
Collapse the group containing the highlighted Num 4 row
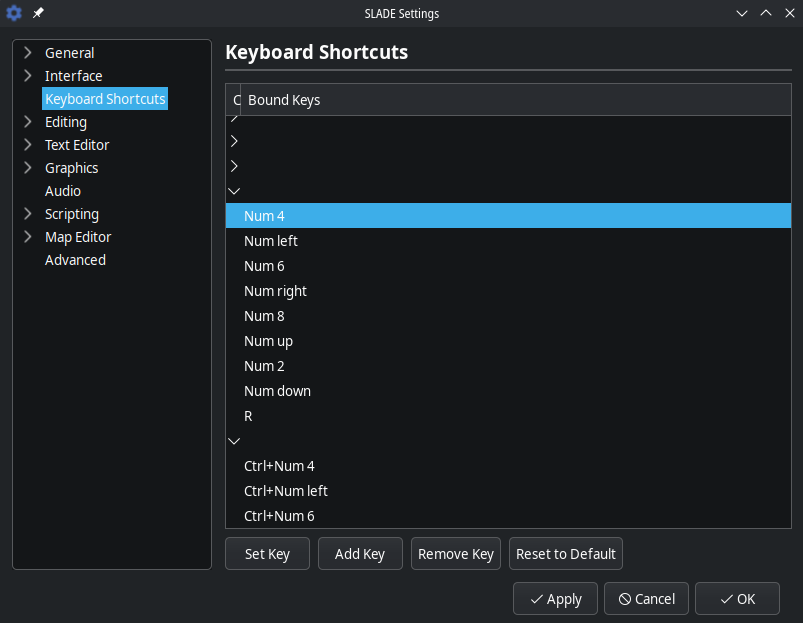point(234,191)
